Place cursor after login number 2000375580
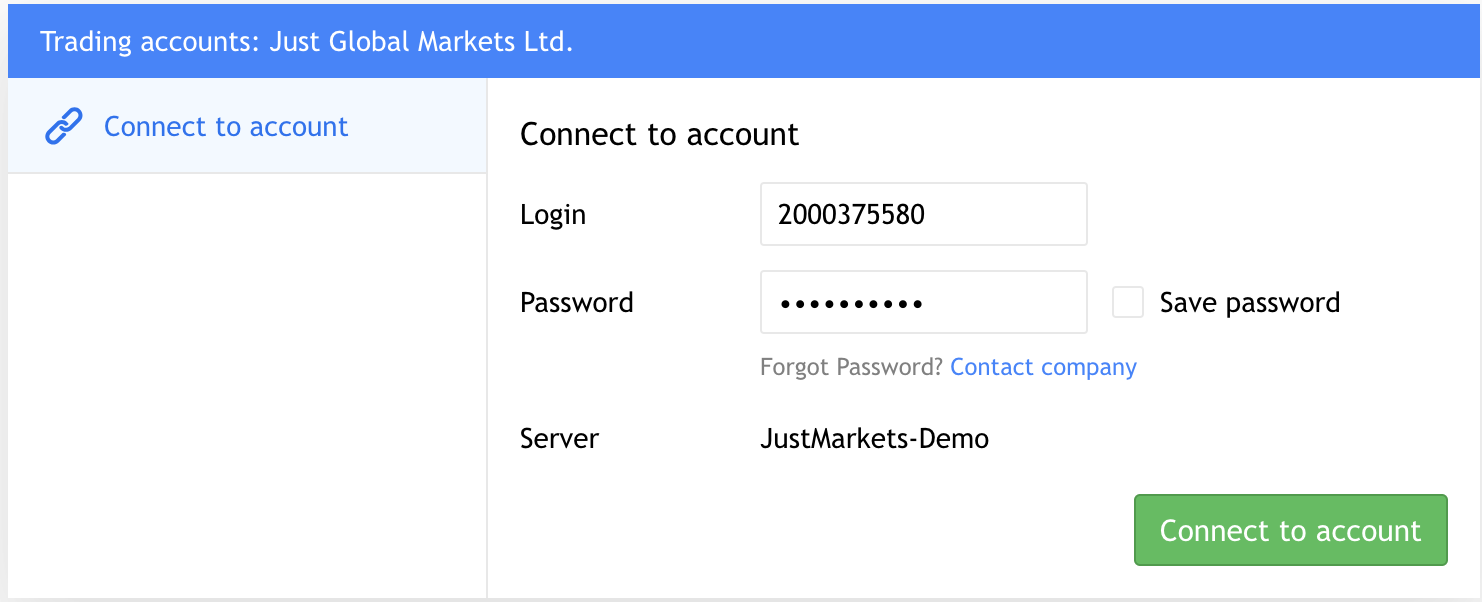 point(928,214)
